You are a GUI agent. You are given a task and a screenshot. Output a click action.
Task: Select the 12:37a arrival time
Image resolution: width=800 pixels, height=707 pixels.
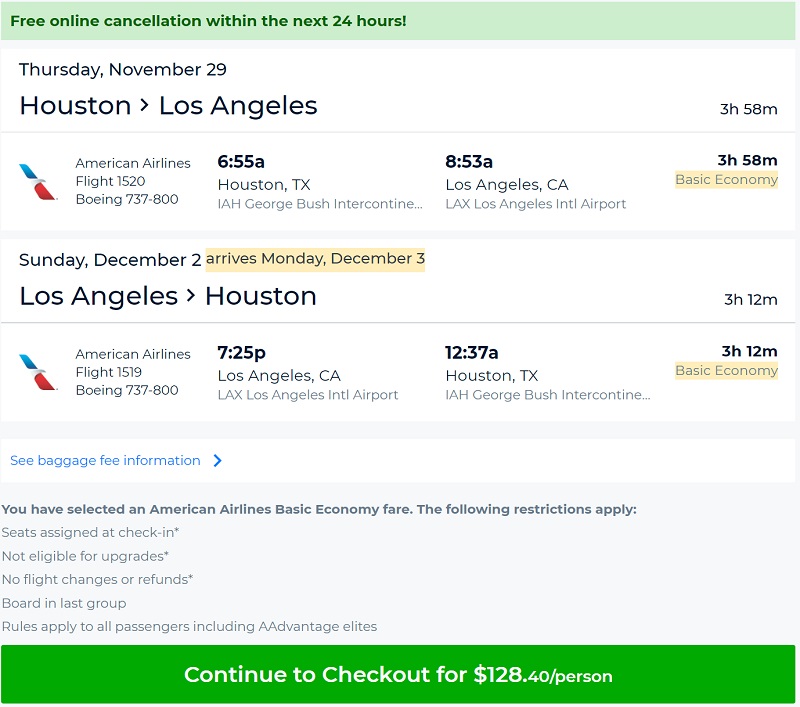point(472,352)
